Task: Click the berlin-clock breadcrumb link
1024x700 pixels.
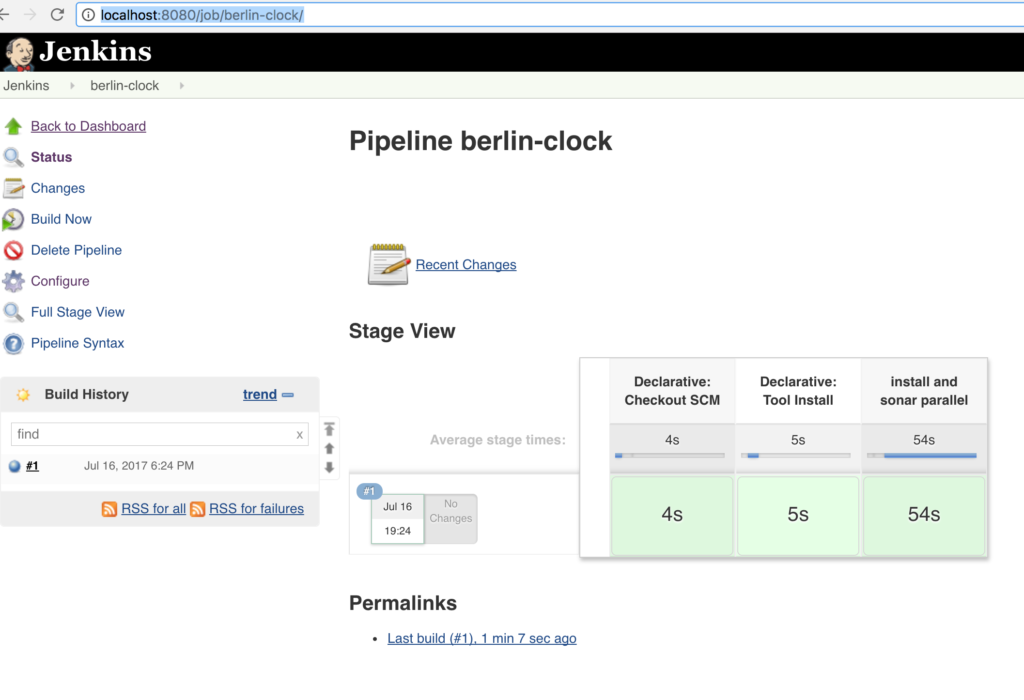Action: click(x=125, y=86)
